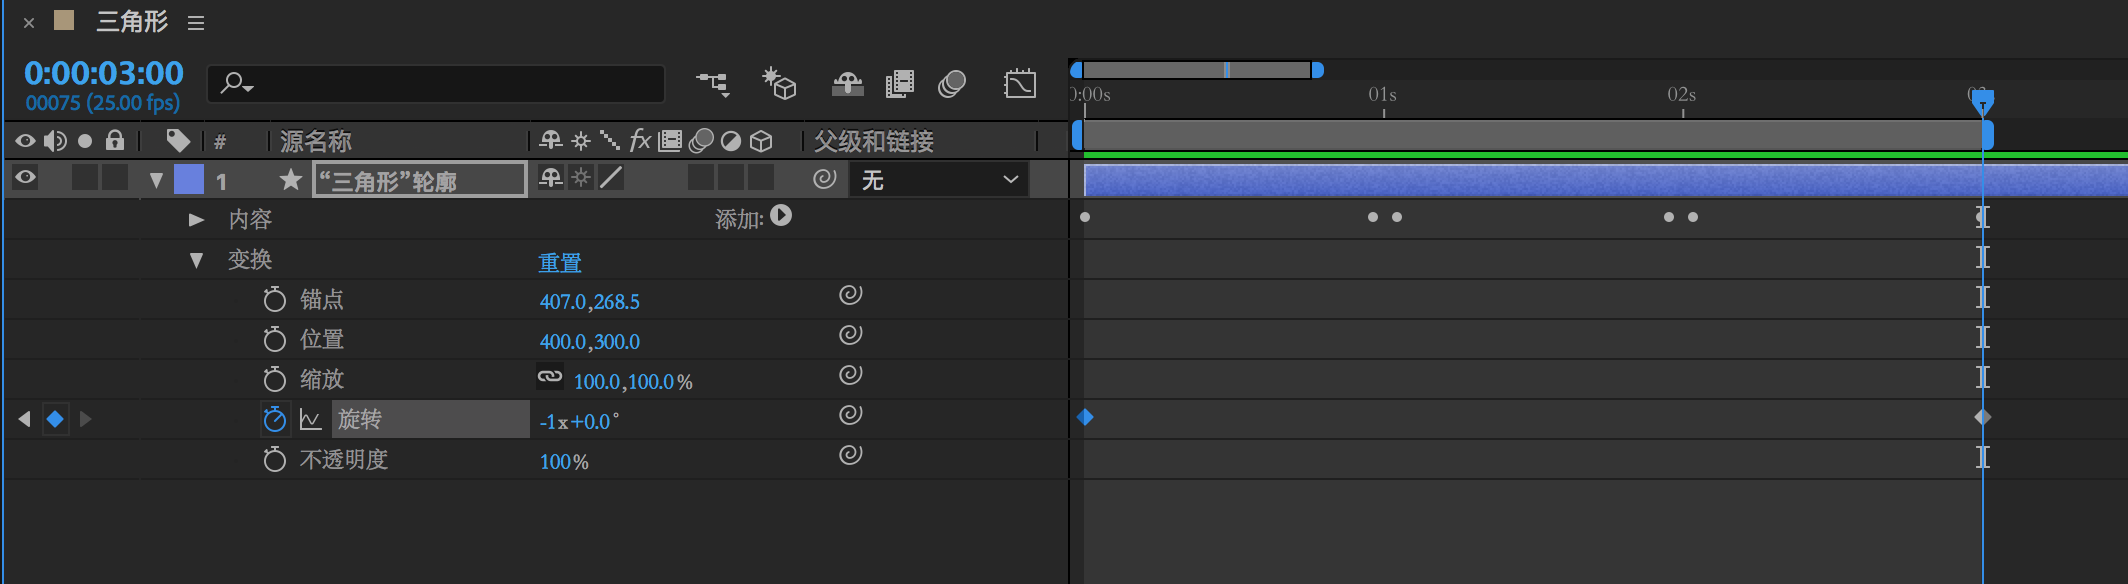
Task: Click the anchor point stopwatch
Action: [x=274, y=300]
